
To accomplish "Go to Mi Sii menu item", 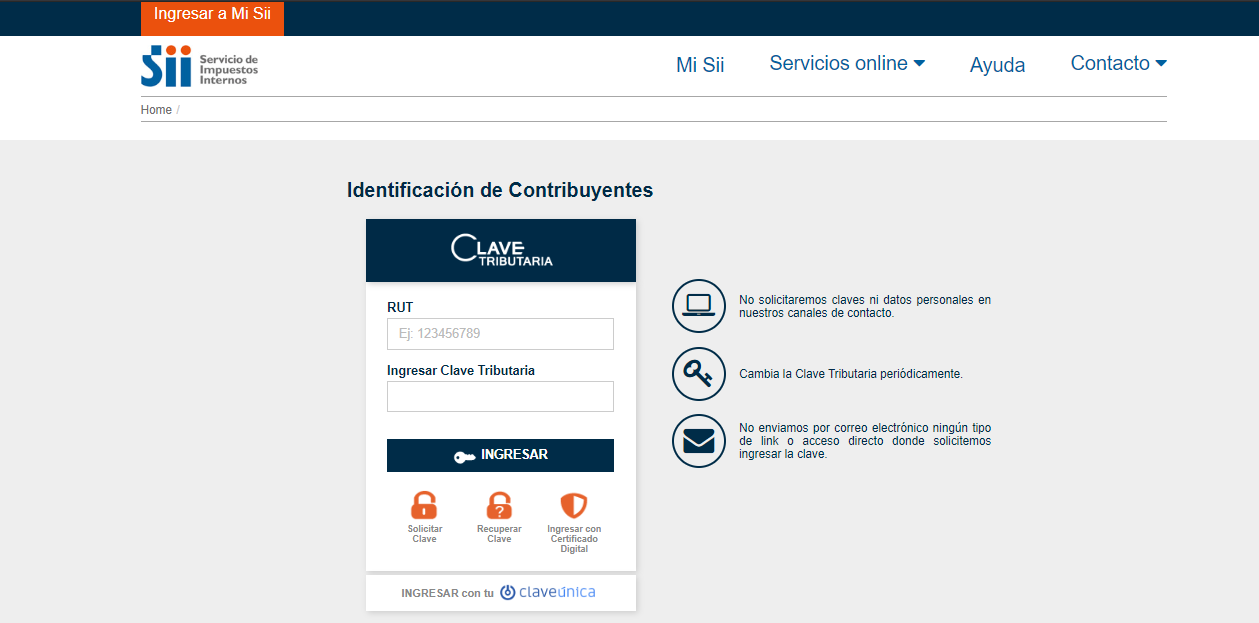I will point(700,65).
